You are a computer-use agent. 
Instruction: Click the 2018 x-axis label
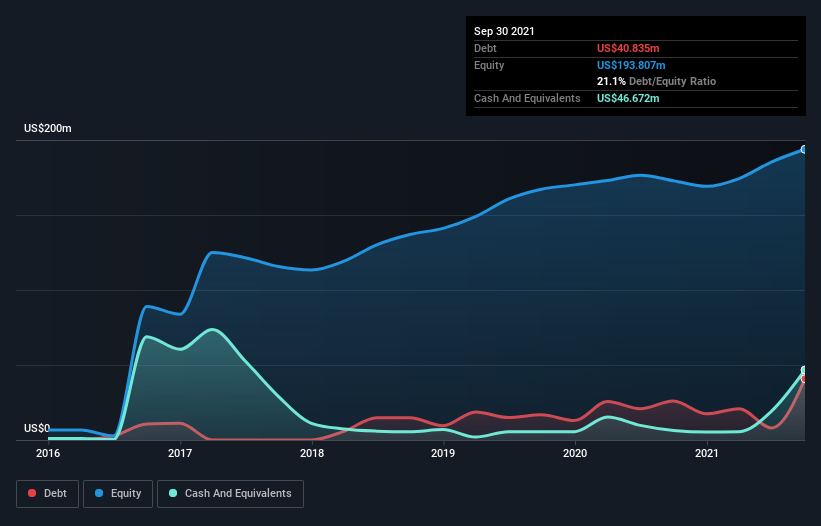(x=312, y=453)
